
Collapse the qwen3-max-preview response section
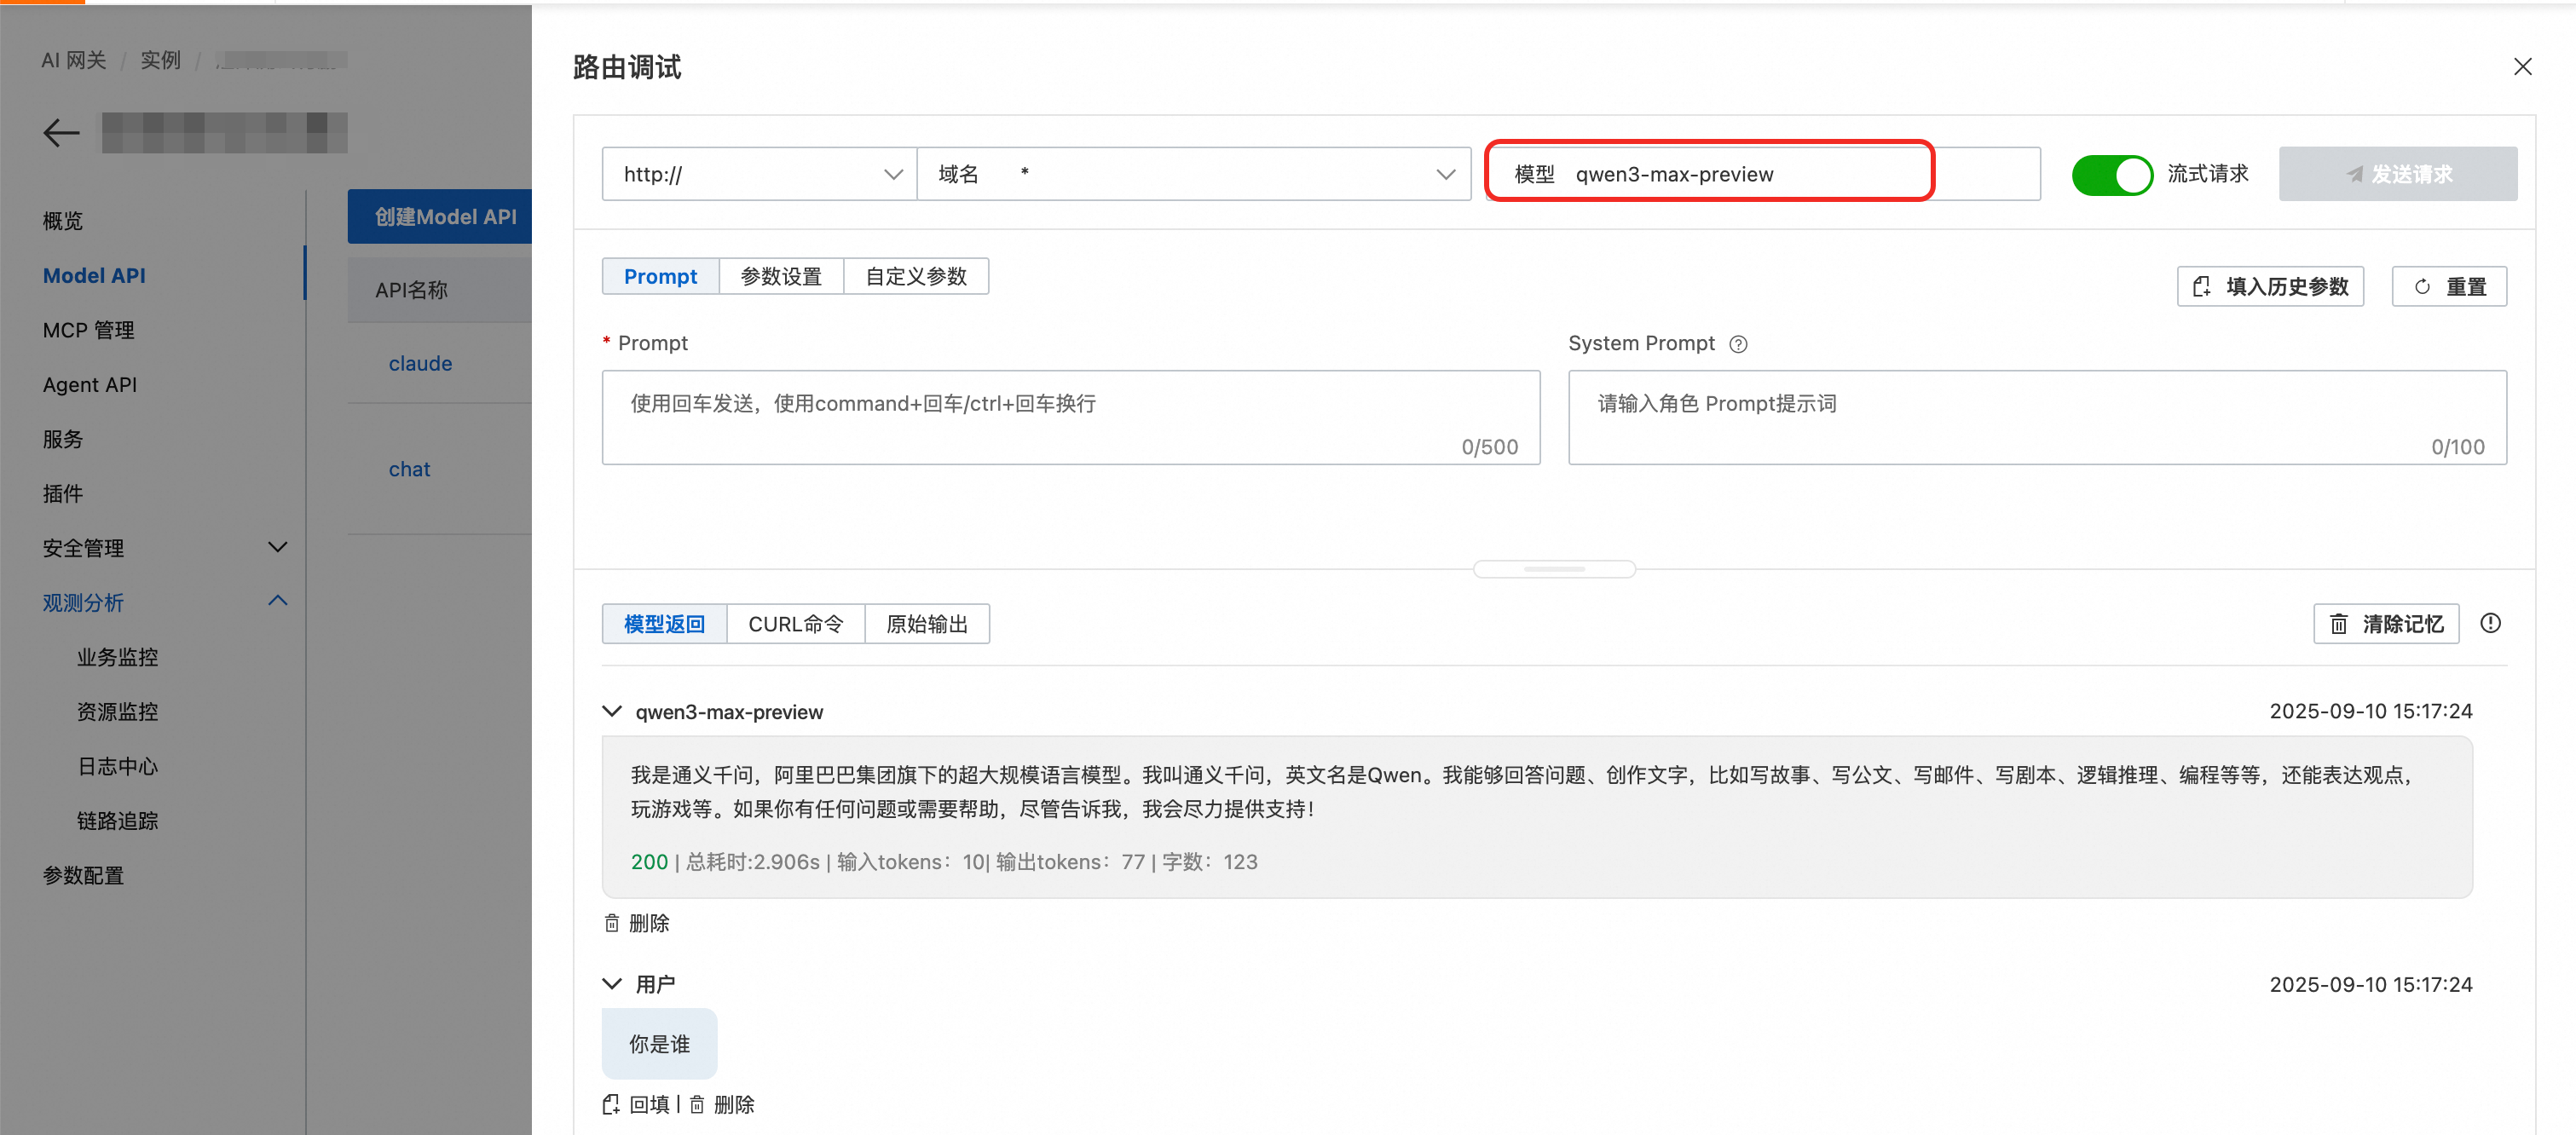612,711
